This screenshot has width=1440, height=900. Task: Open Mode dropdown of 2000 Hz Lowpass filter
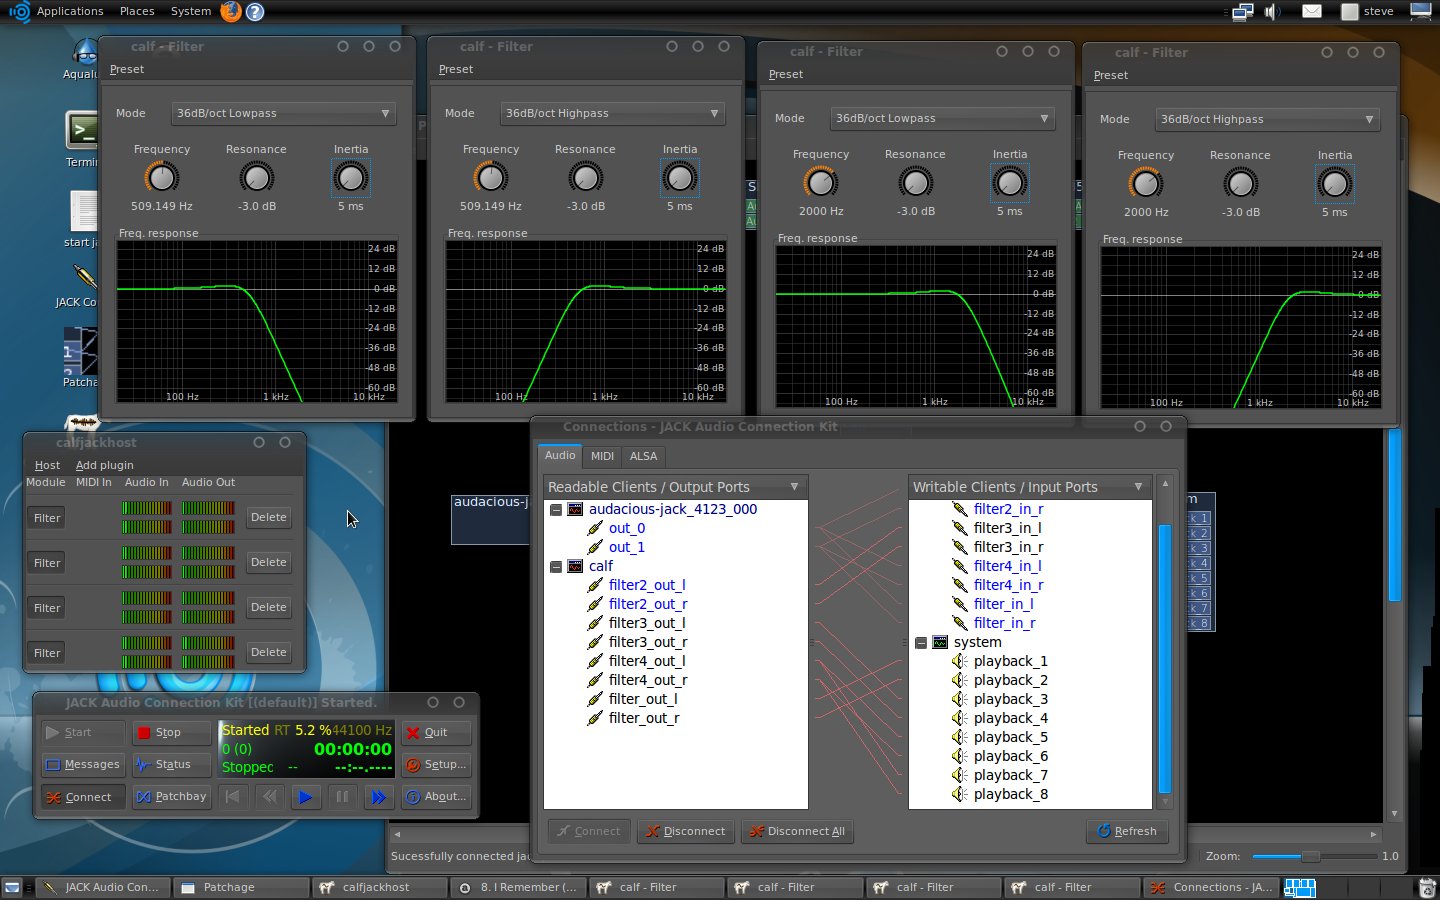click(942, 118)
